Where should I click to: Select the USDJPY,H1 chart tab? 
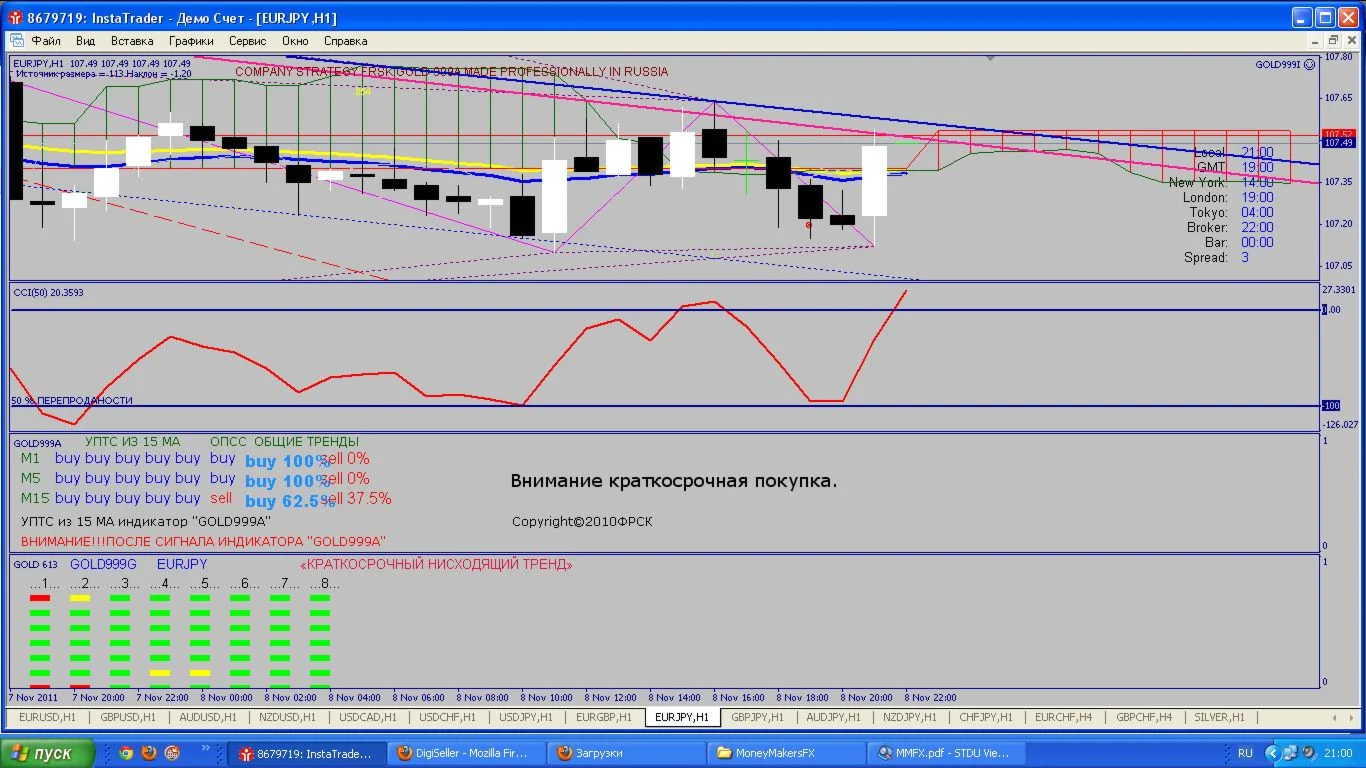coord(526,717)
